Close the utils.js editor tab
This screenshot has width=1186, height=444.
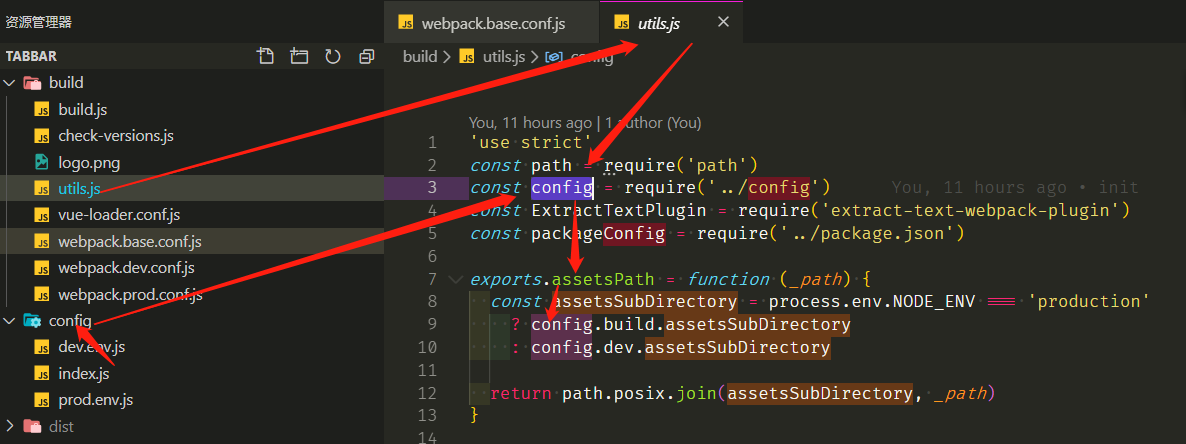coord(723,23)
